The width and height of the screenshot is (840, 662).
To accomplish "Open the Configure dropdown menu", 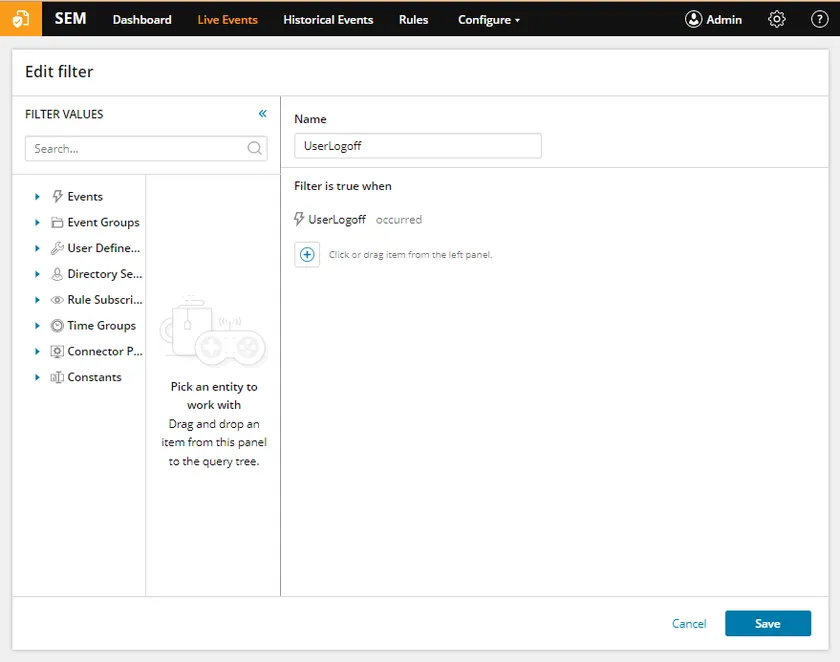I will click(x=488, y=19).
